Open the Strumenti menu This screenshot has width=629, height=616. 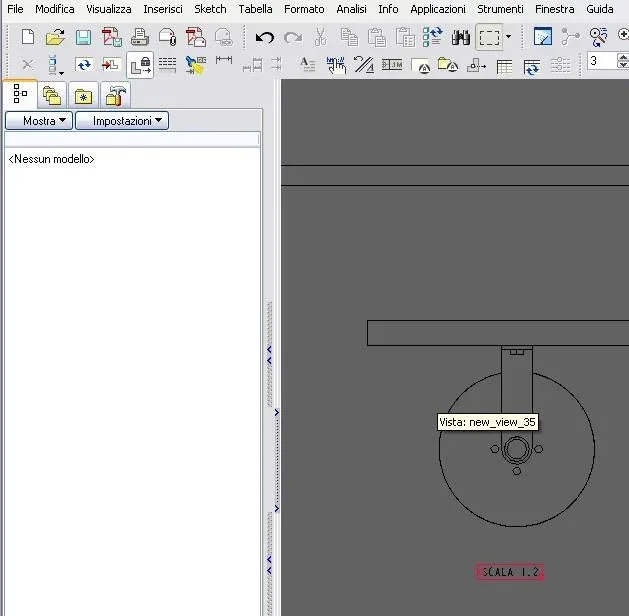(500, 9)
